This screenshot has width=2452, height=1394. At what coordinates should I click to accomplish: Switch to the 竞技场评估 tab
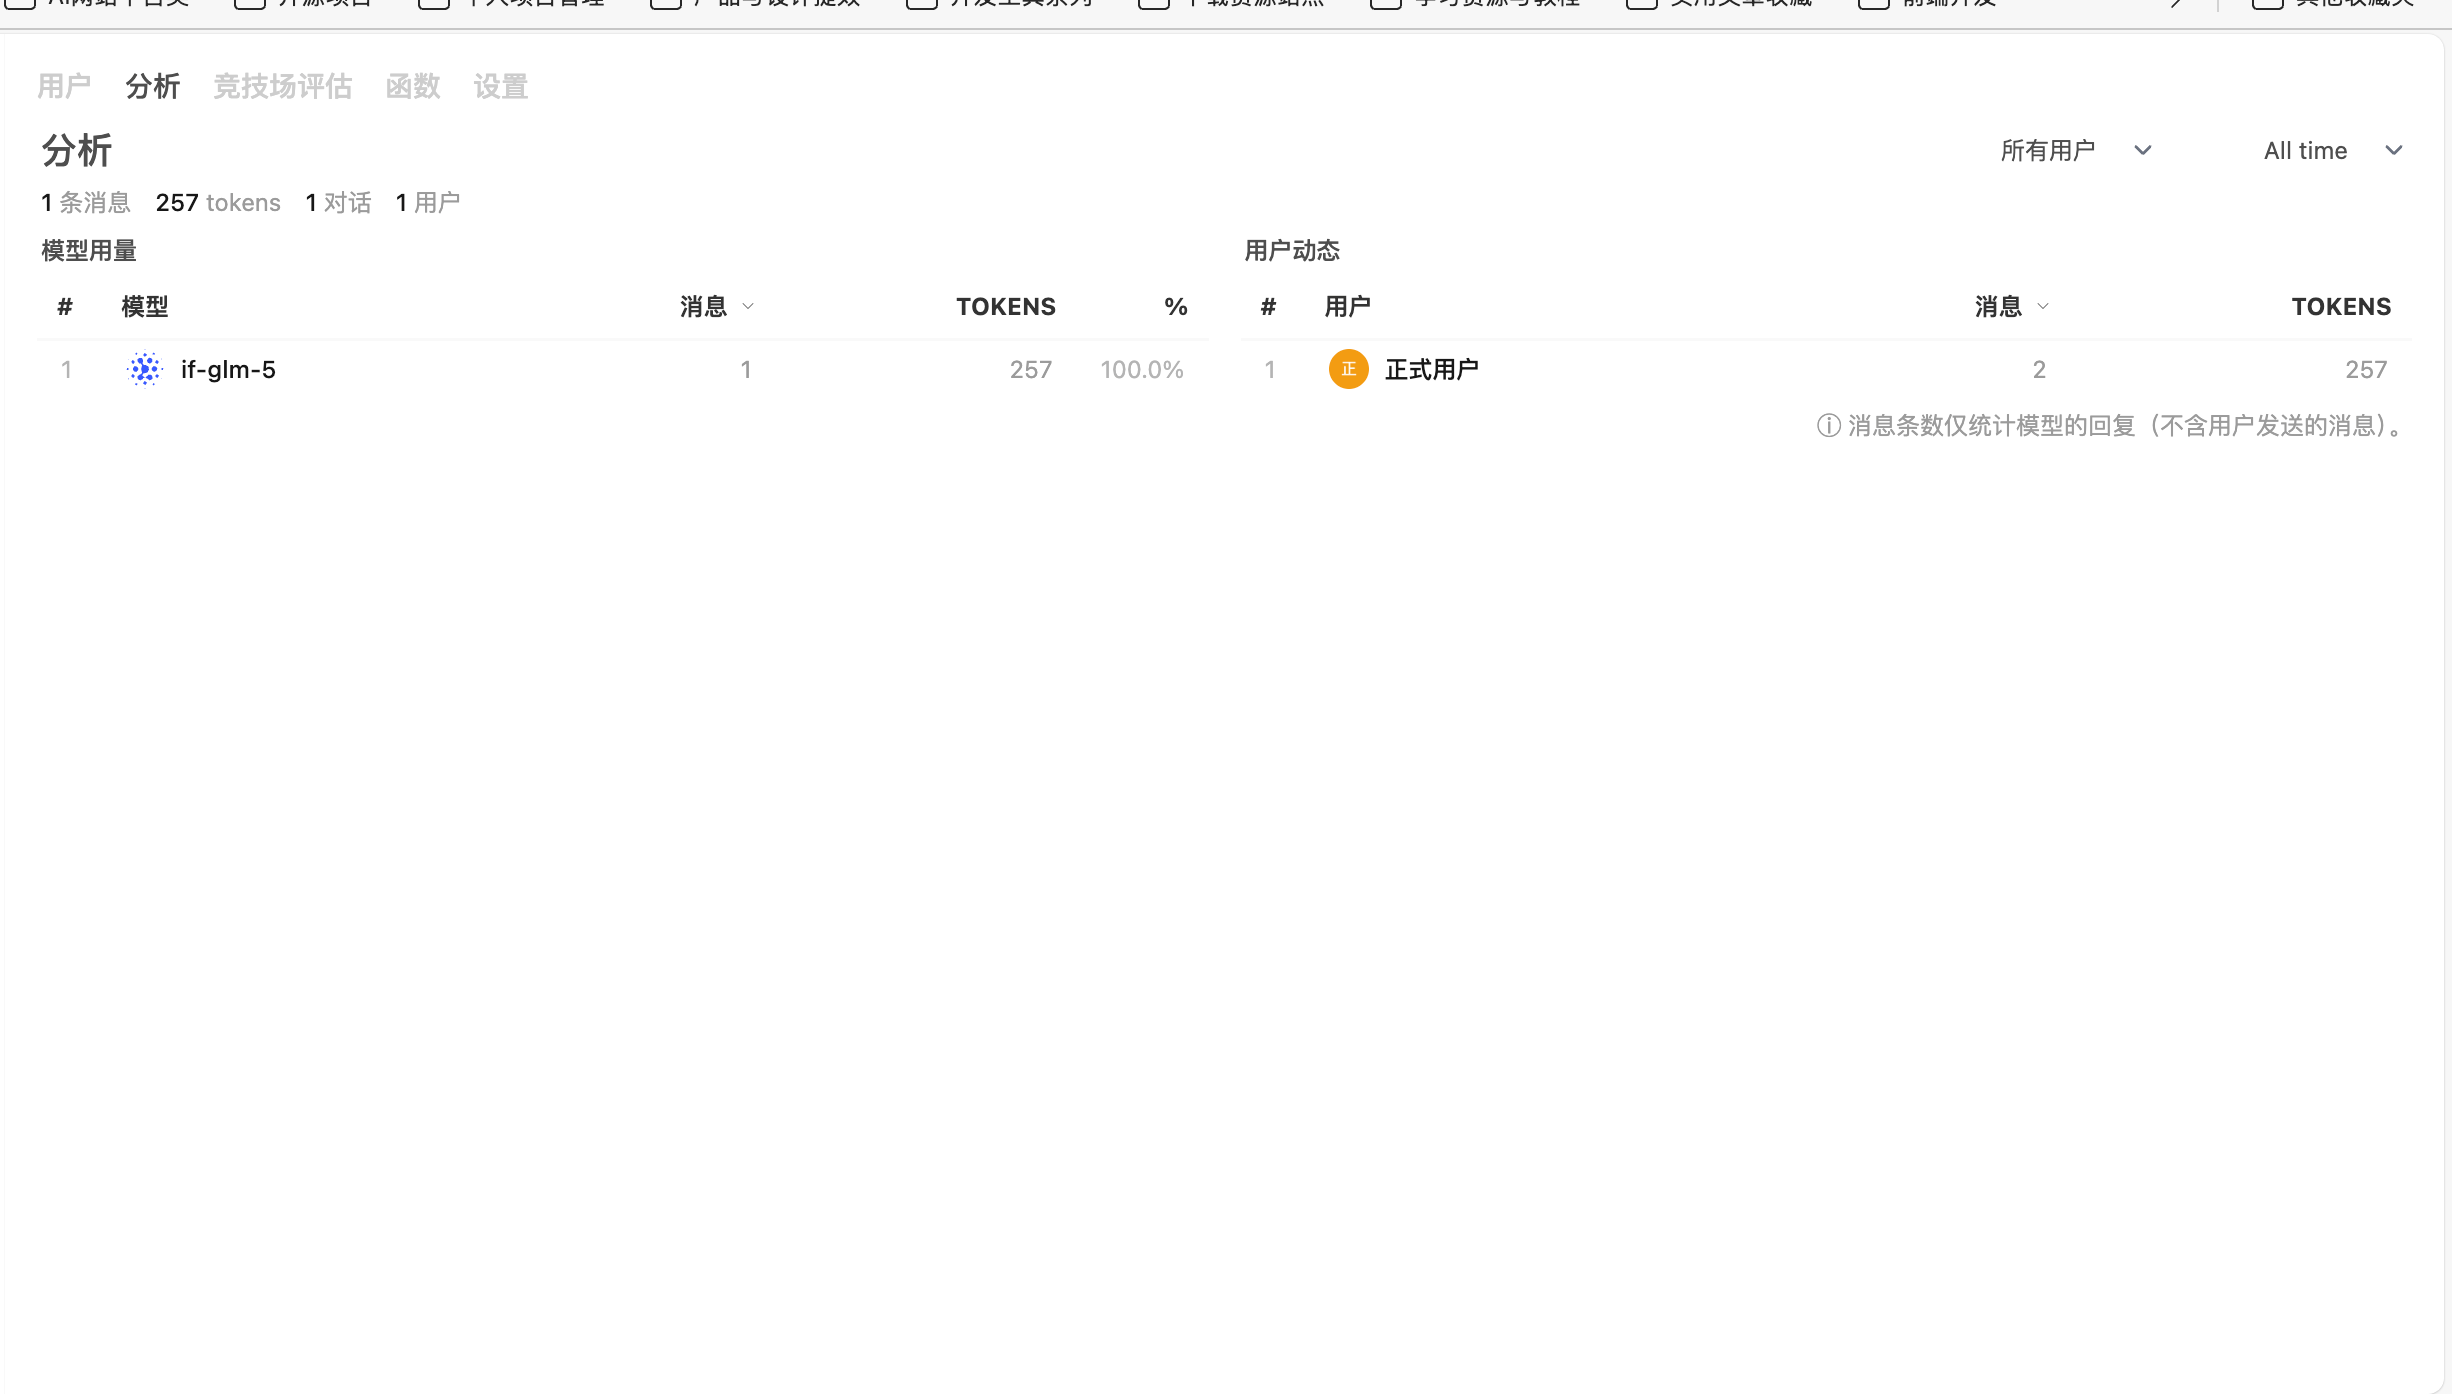point(282,87)
